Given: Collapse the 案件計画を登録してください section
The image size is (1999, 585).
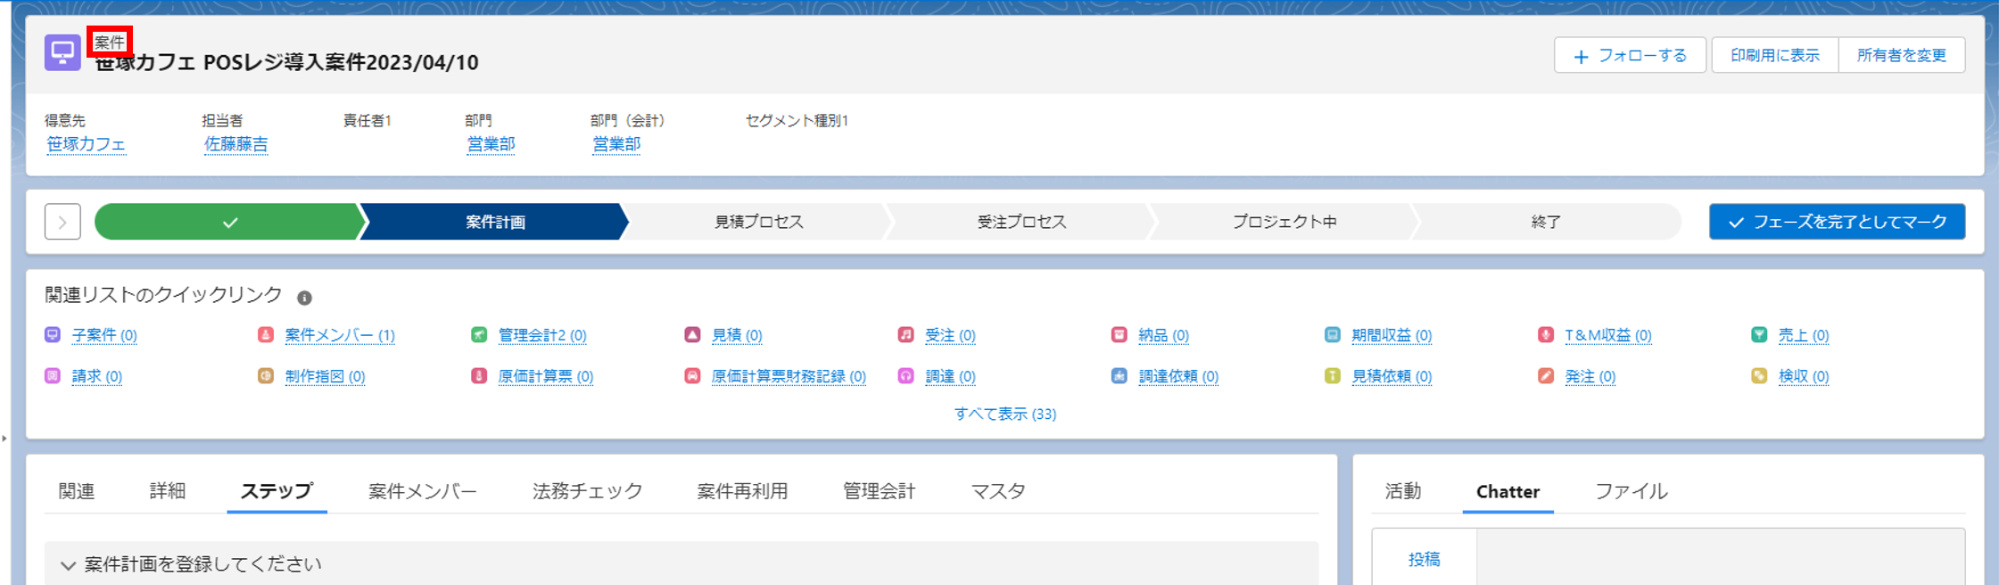Looking at the screenshot, I should [68, 565].
